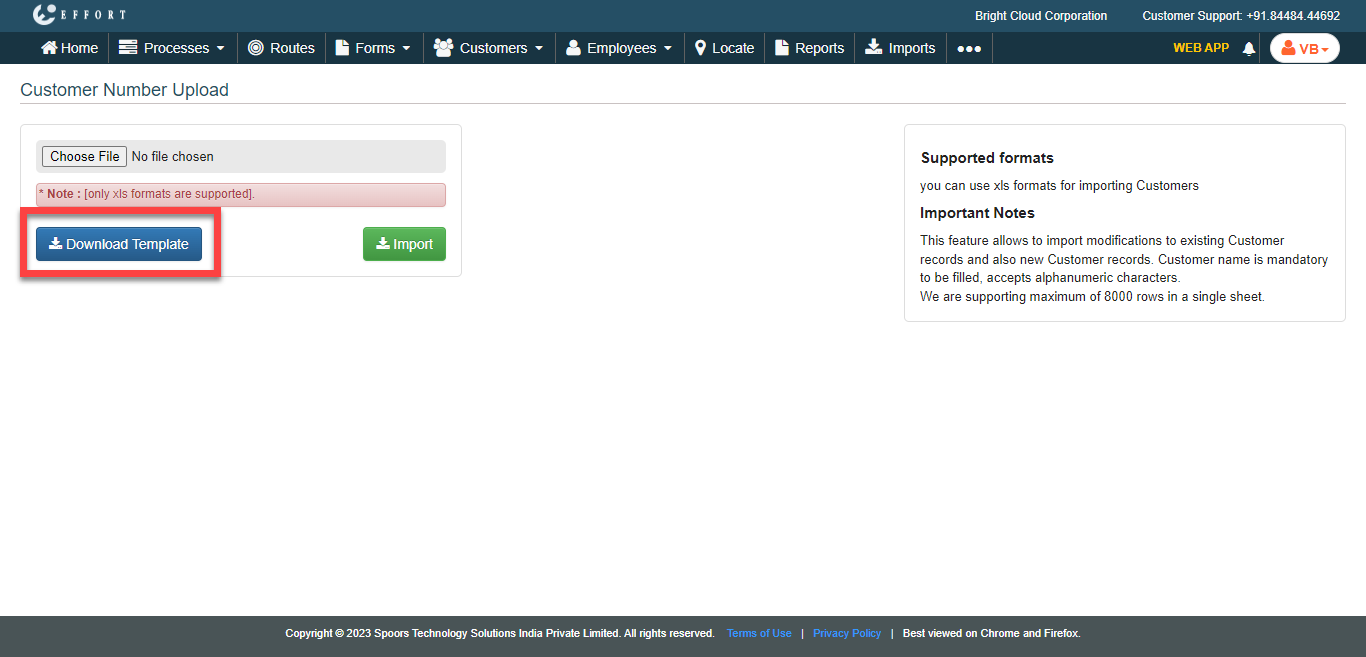Image resolution: width=1366 pixels, height=657 pixels.
Task: Click the Choose File button
Action: tap(84, 156)
